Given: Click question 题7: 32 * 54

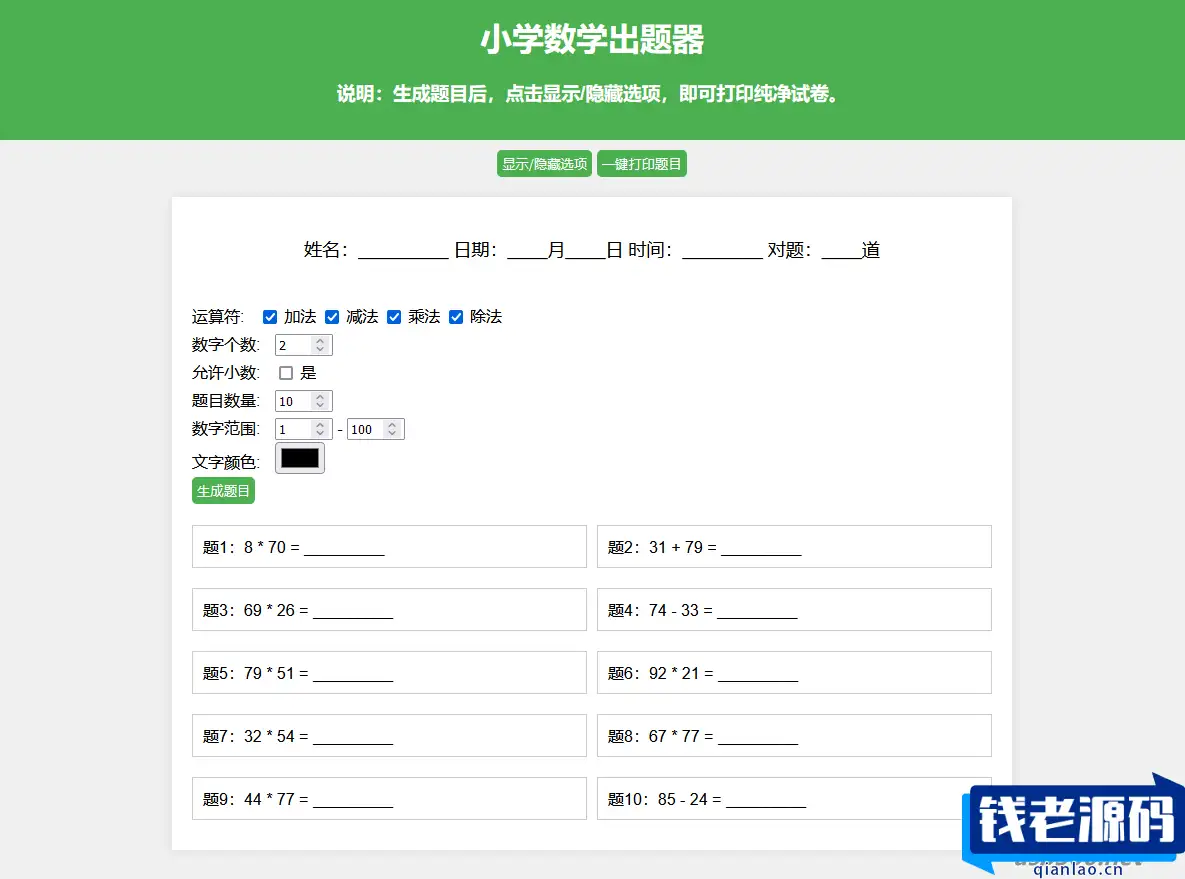Looking at the screenshot, I should click(389, 735).
